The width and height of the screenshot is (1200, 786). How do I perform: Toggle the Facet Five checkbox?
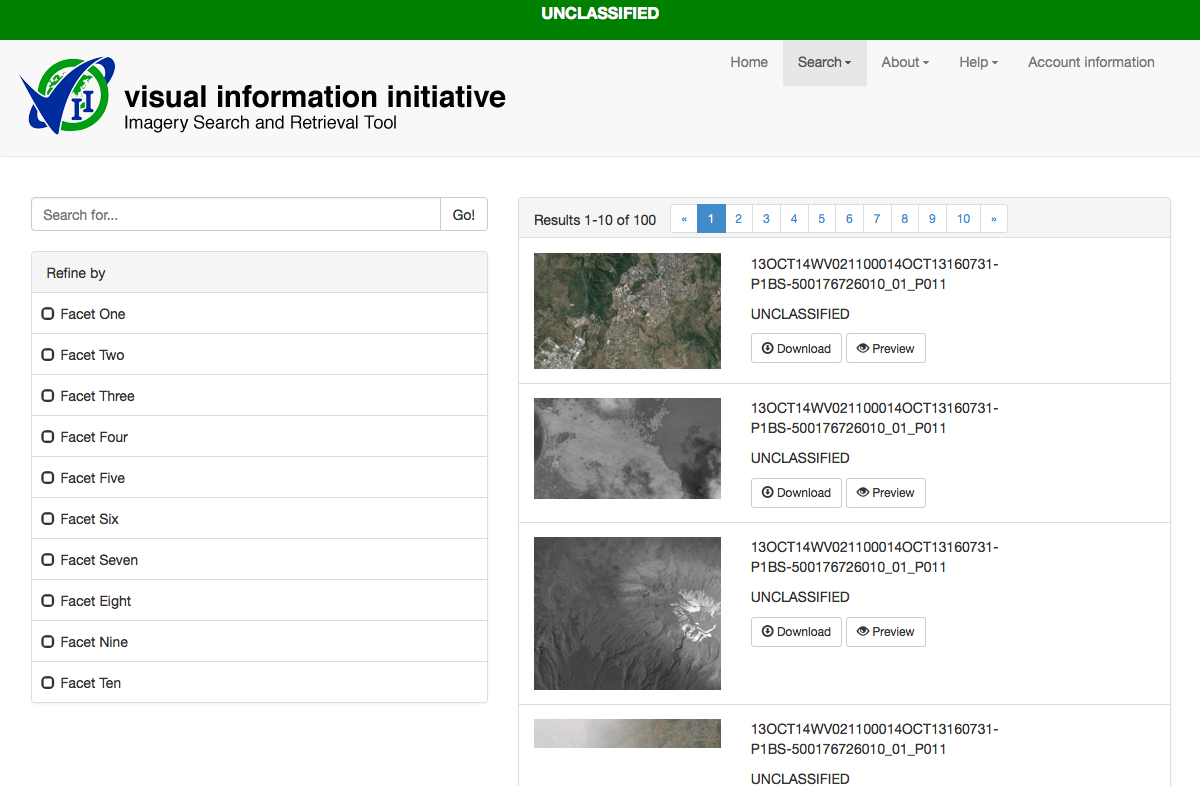click(48, 478)
